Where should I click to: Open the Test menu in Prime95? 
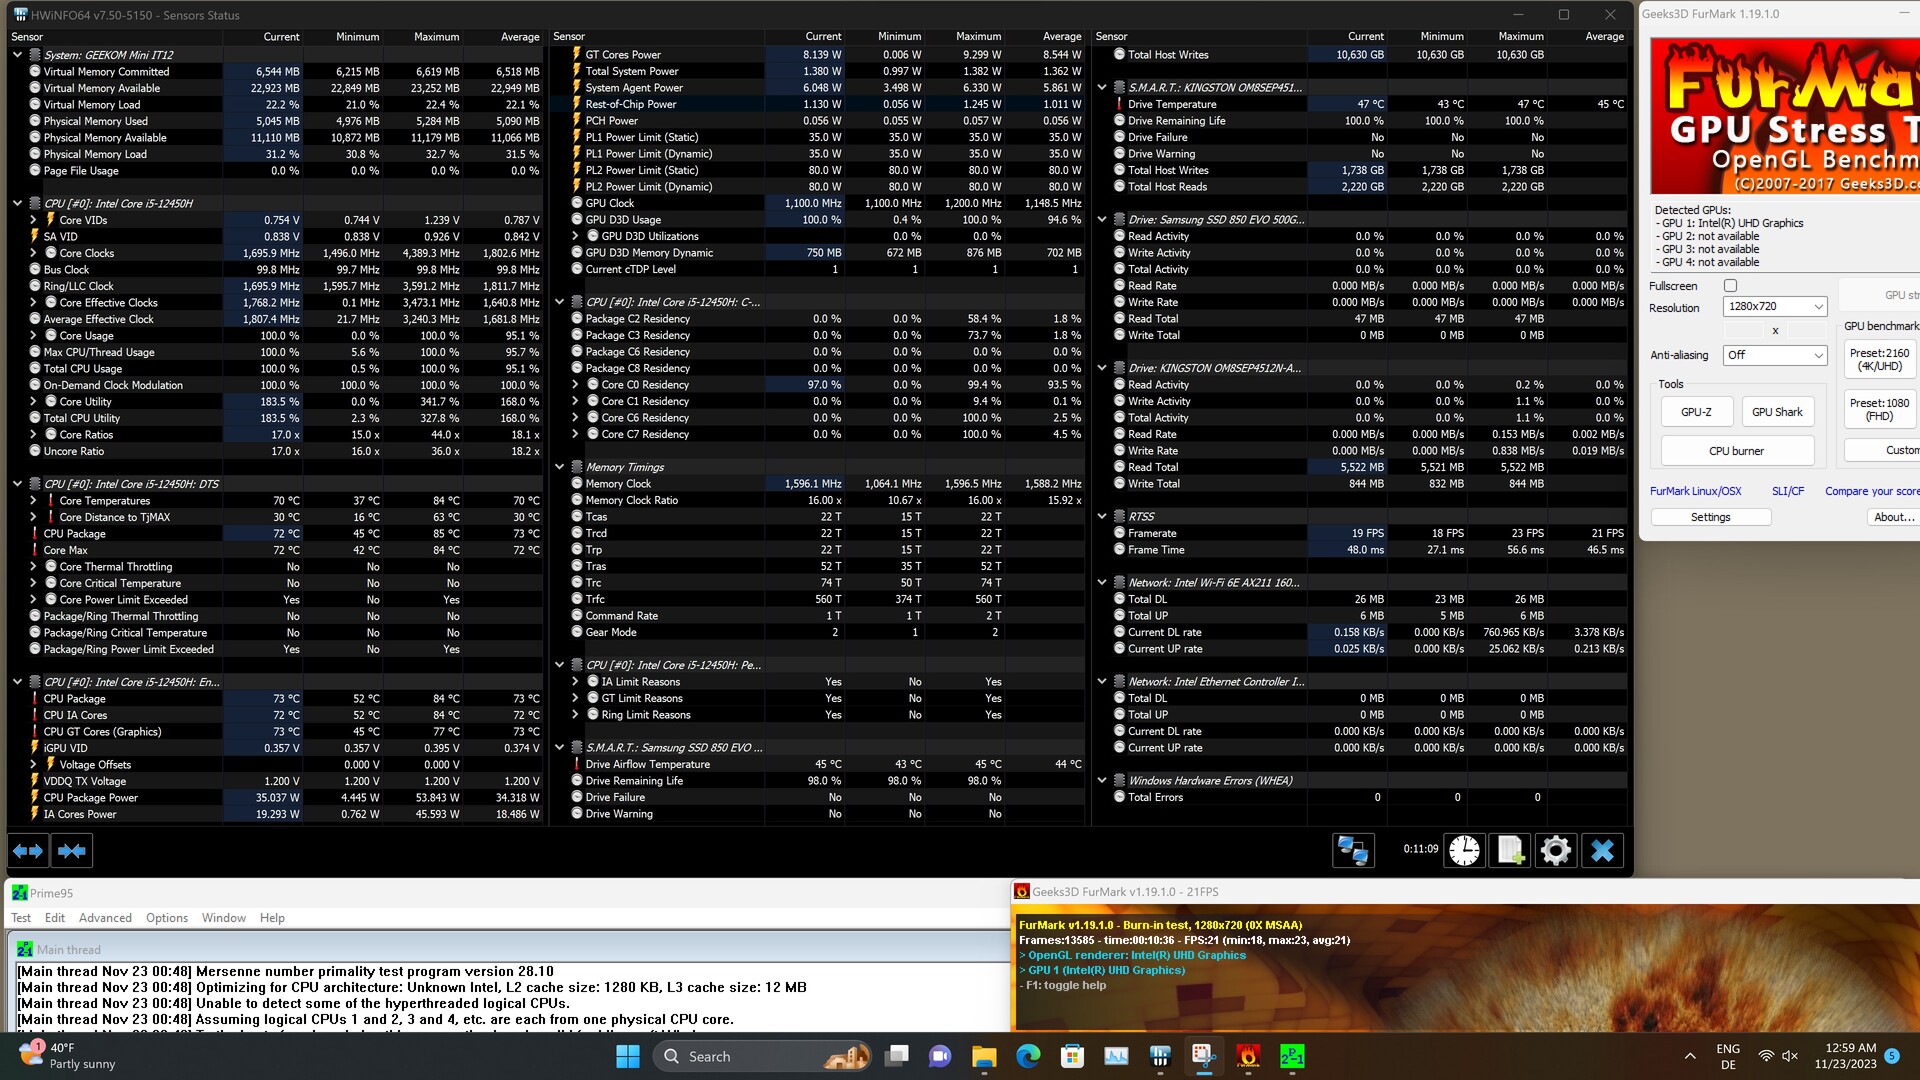[x=21, y=918]
